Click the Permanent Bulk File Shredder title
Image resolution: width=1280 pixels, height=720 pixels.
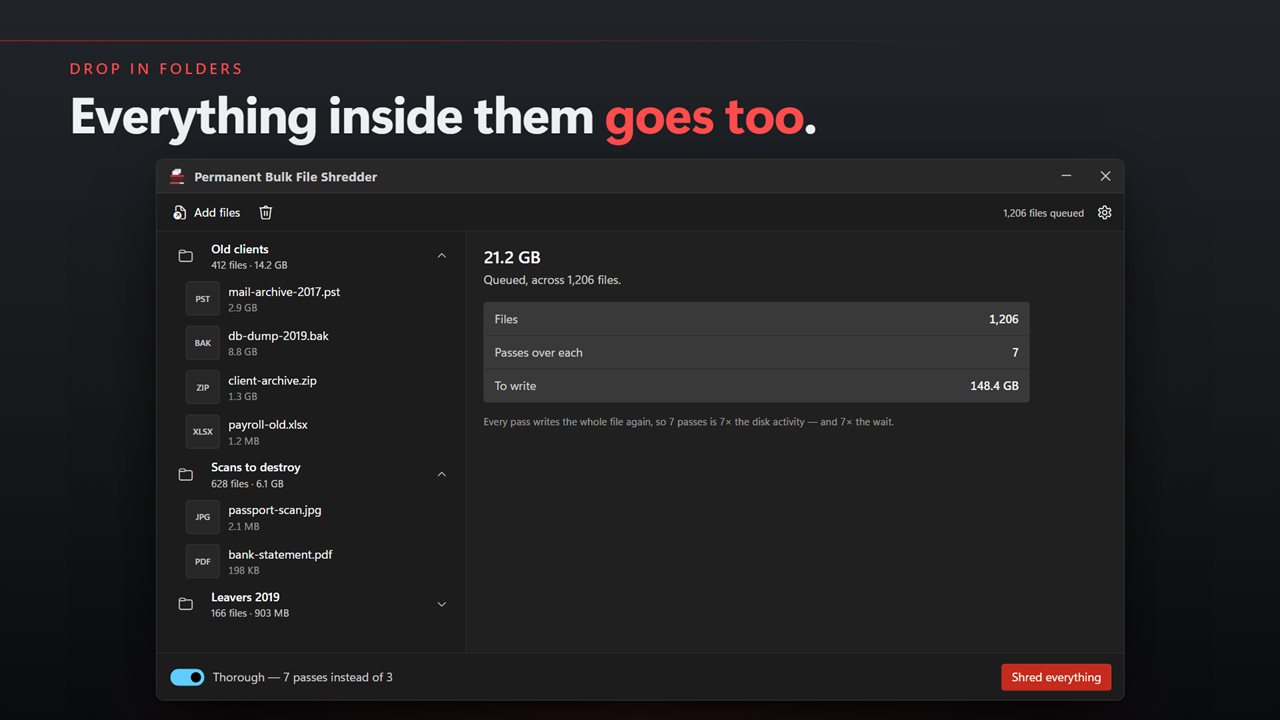[285, 177]
